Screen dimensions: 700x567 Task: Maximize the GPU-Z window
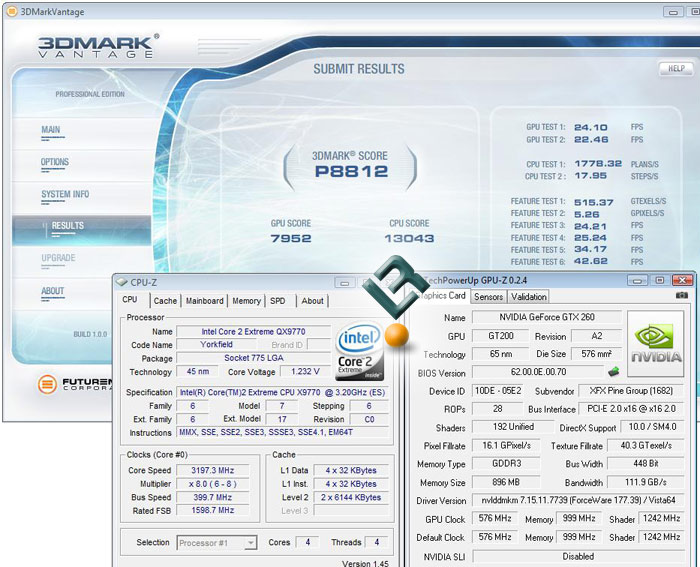pyautogui.click(x=659, y=280)
